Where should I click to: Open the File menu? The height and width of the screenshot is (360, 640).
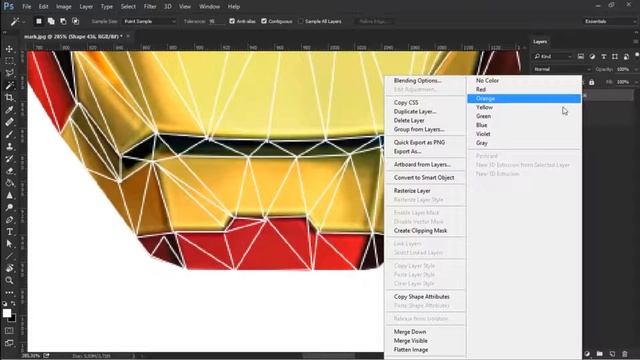pos(27,7)
